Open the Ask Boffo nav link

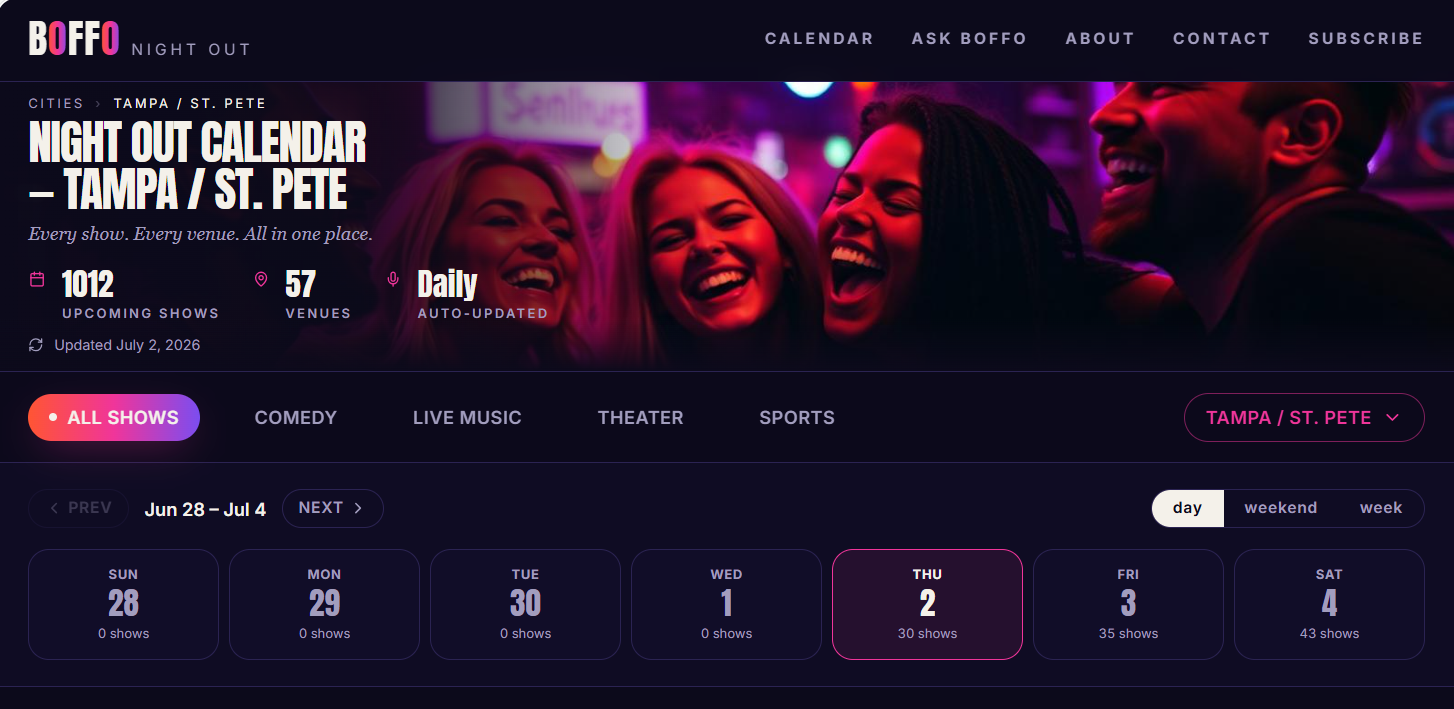pyautogui.click(x=969, y=39)
